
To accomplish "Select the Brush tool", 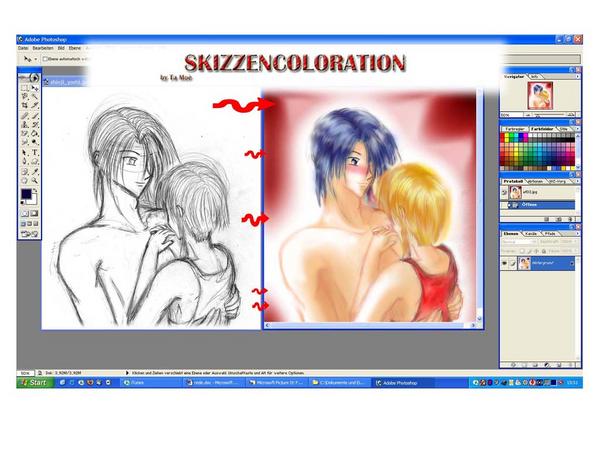I will (x=34, y=115).
